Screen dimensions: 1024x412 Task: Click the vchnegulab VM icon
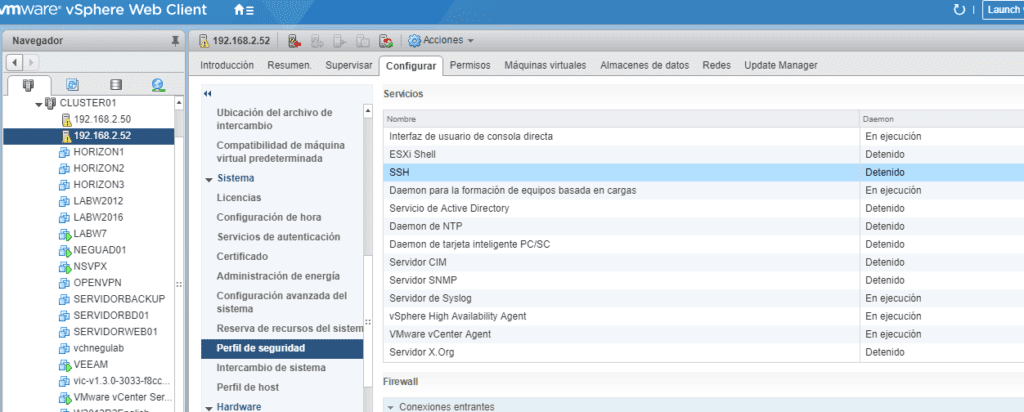[x=65, y=348]
